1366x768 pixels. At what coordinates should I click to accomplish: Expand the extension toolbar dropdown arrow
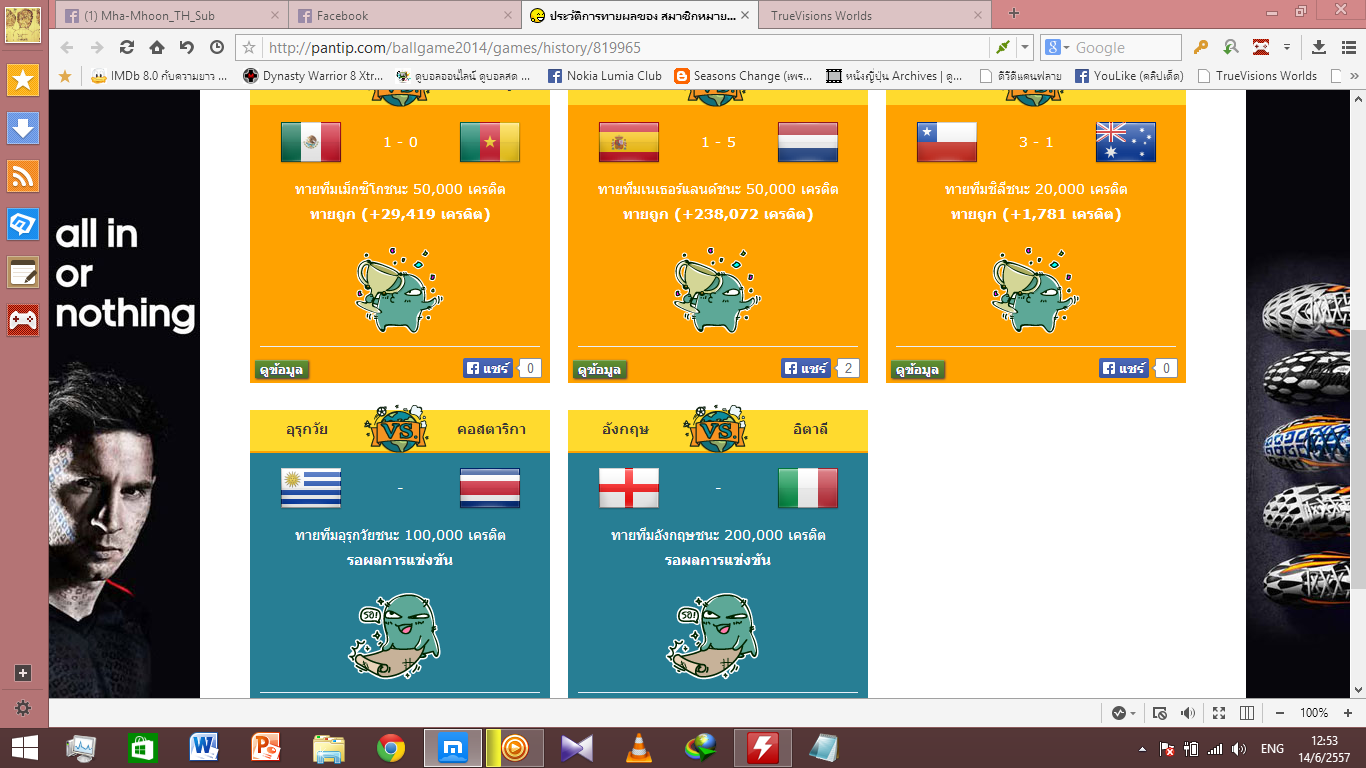[1287, 47]
